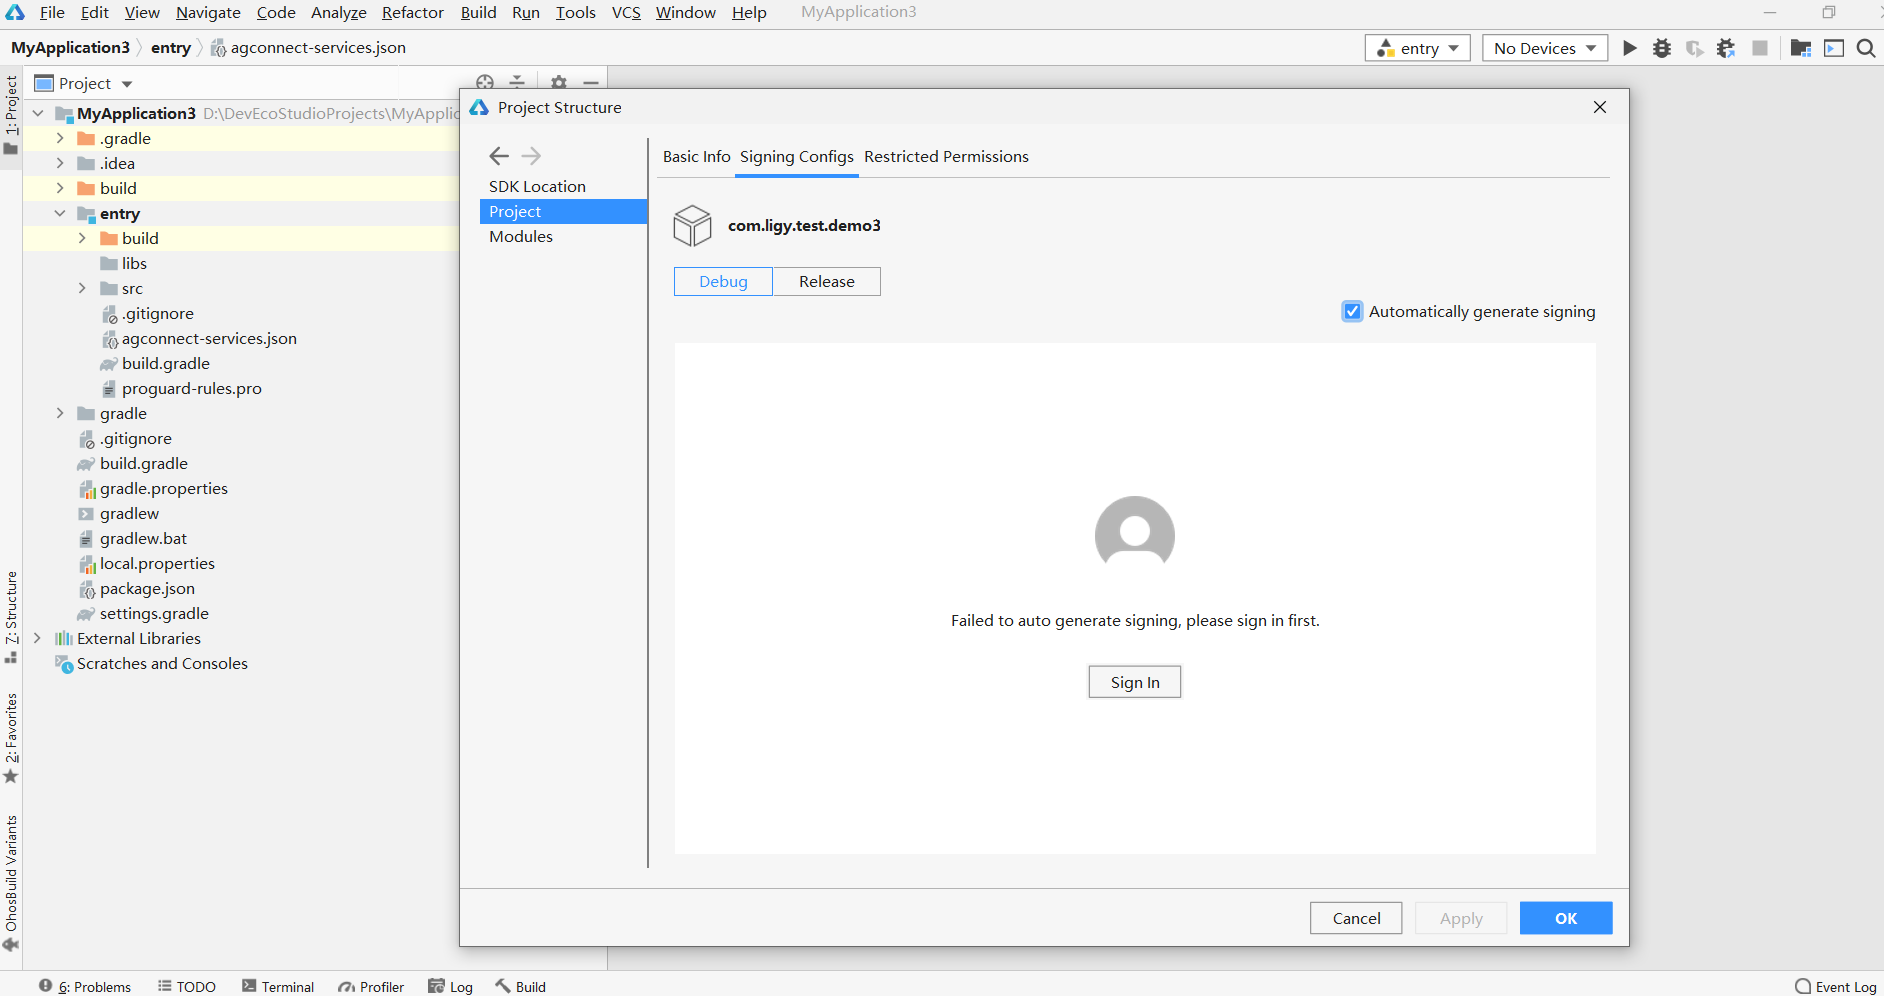Open the previewer window icon in toolbar
1884x996 pixels.
point(1834,48)
